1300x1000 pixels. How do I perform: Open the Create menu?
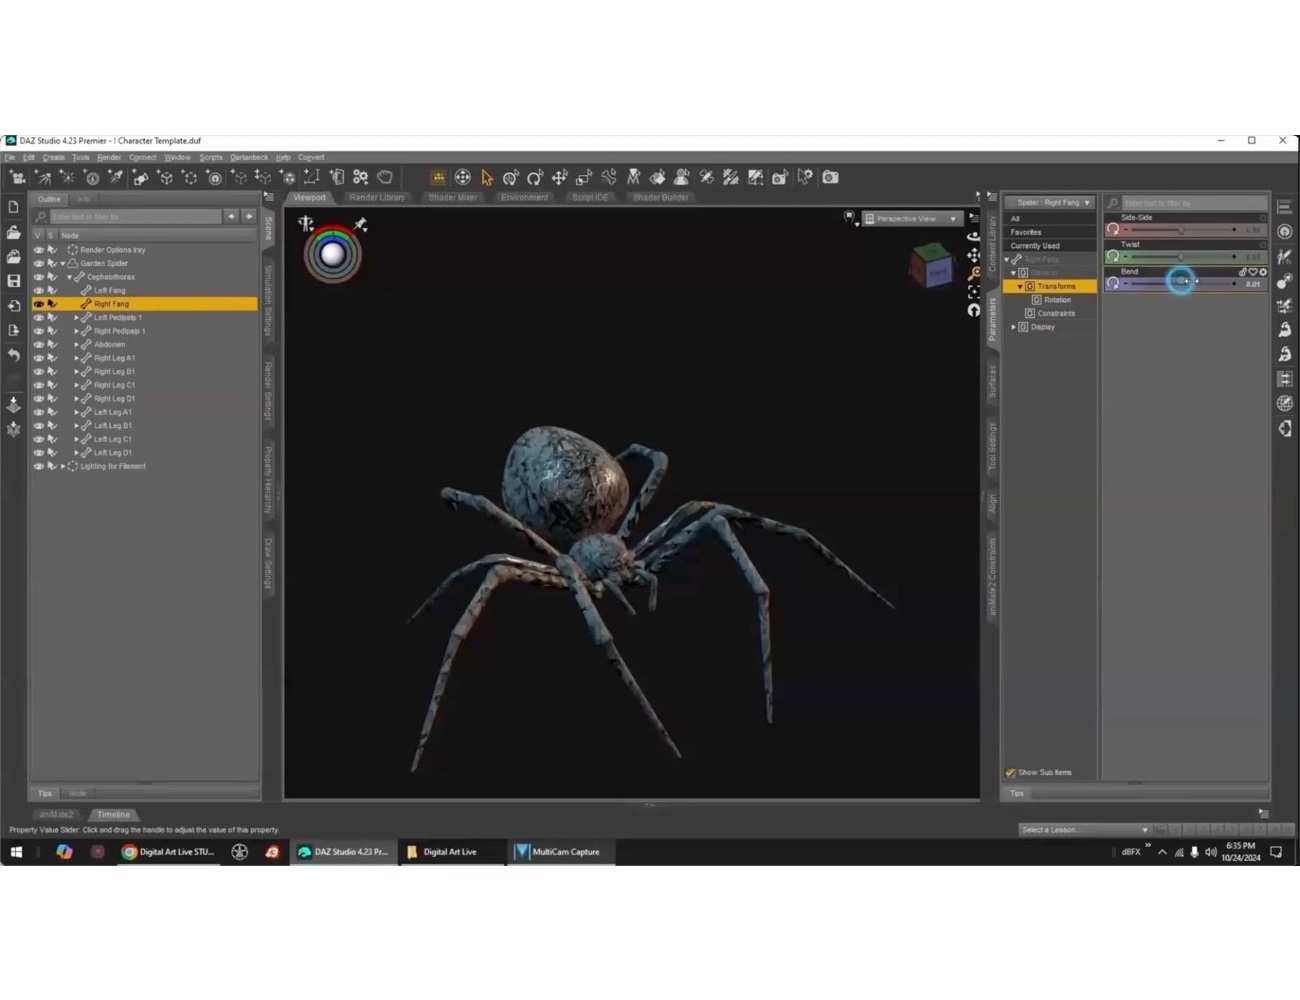pyautogui.click(x=54, y=157)
